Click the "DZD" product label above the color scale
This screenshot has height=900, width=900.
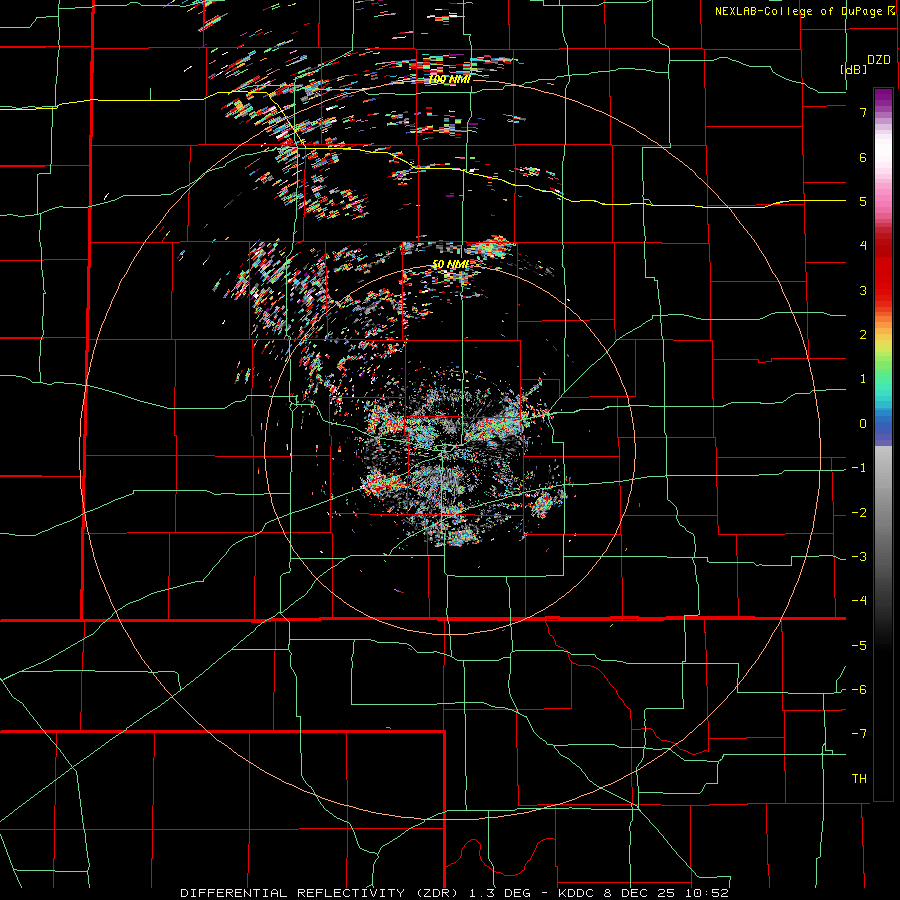tap(879, 60)
